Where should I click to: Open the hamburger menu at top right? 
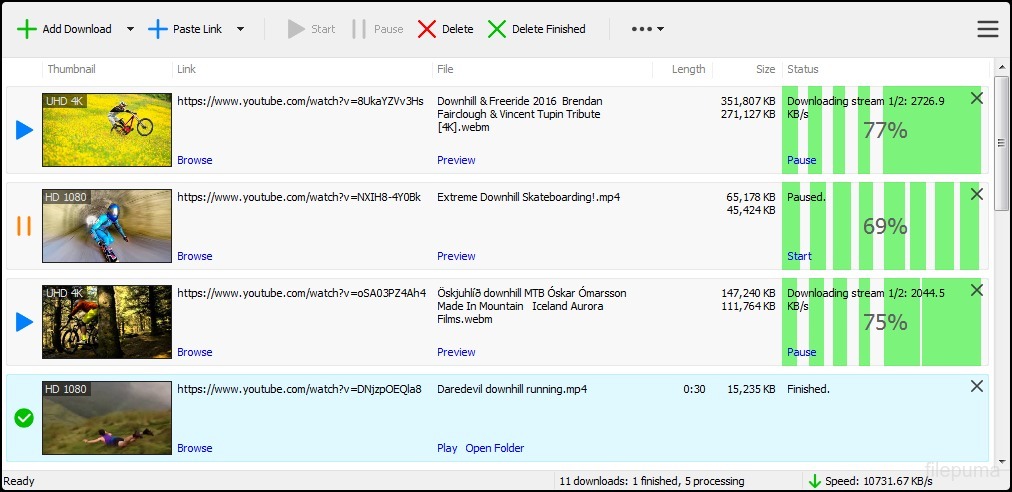pos(988,29)
